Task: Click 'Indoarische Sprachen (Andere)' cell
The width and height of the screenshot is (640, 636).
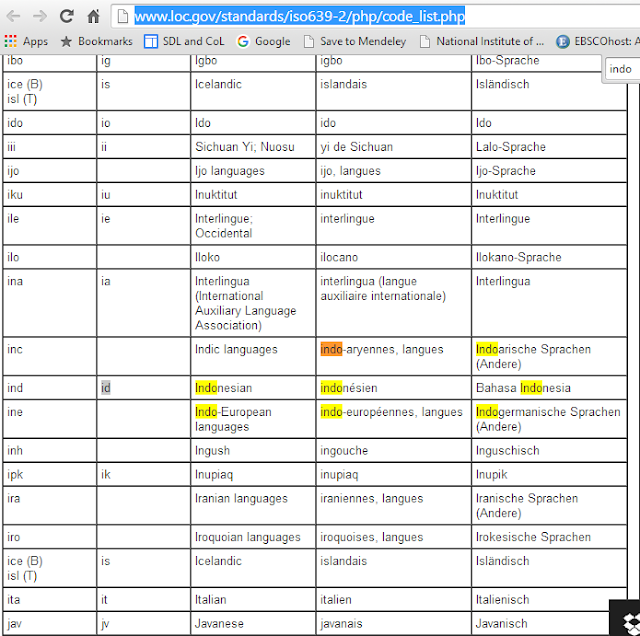Action: tap(549, 356)
